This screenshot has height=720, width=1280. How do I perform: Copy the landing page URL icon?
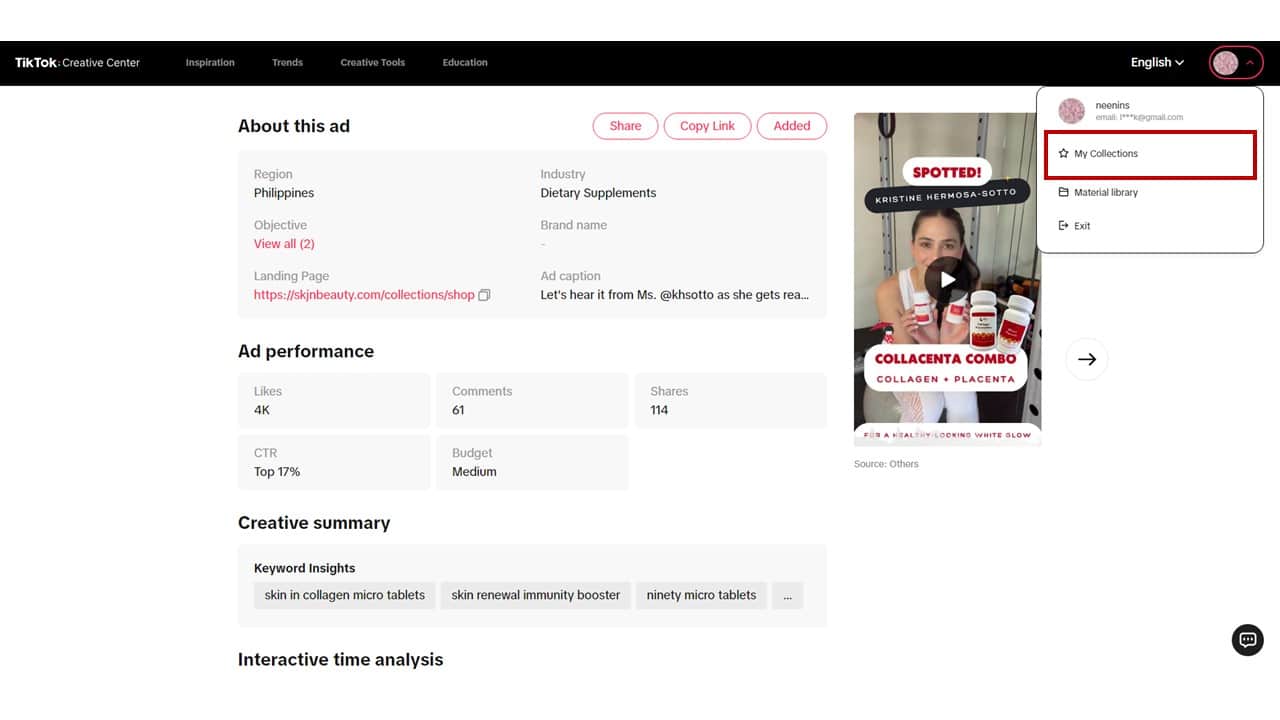pos(484,295)
